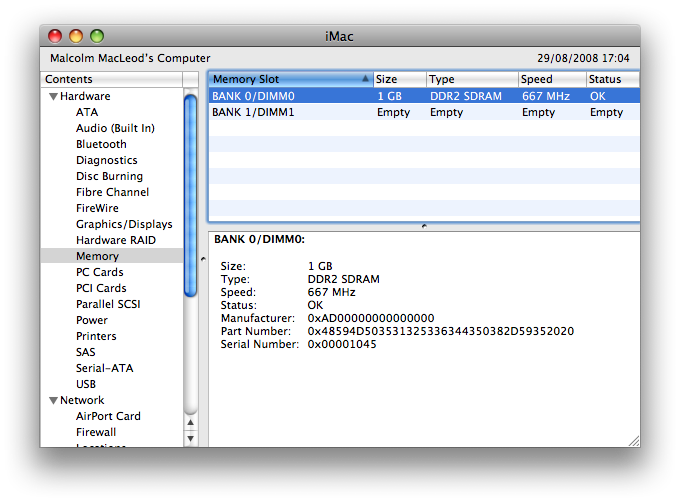Click the sidebar scroll down arrow
The width and height of the screenshot is (680, 502).
point(190,438)
